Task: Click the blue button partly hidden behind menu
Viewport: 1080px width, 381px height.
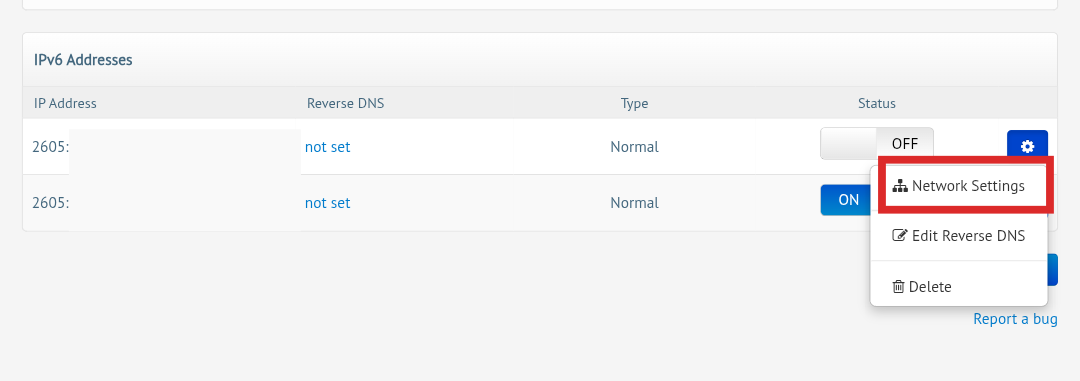Action: [x=1052, y=269]
